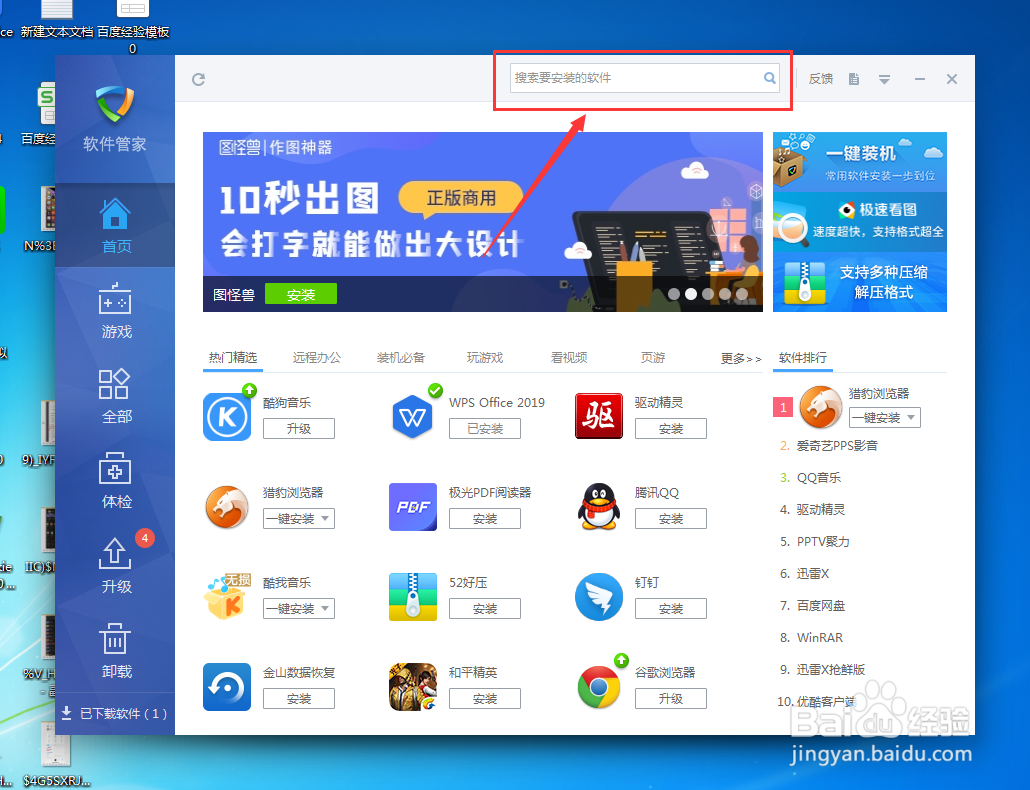Open the 反馈 feedback link

[x=820, y=79]
